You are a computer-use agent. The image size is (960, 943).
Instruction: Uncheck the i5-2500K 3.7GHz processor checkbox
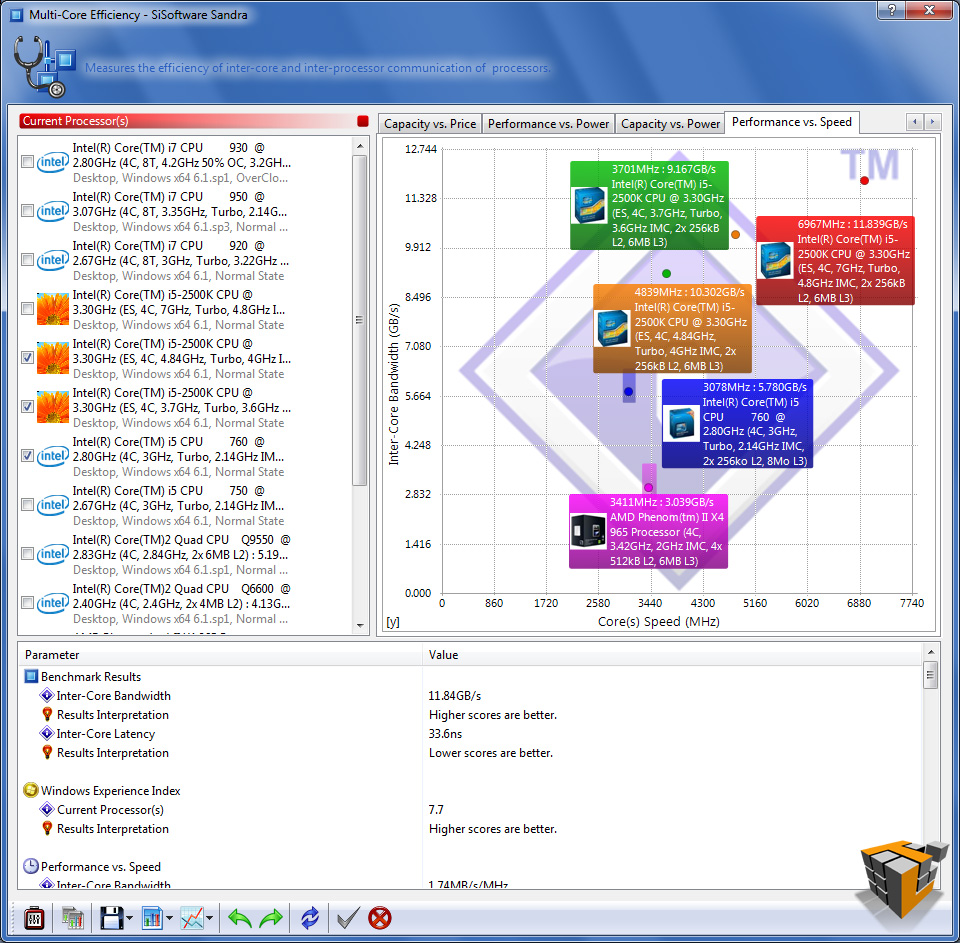click(27, 407)
